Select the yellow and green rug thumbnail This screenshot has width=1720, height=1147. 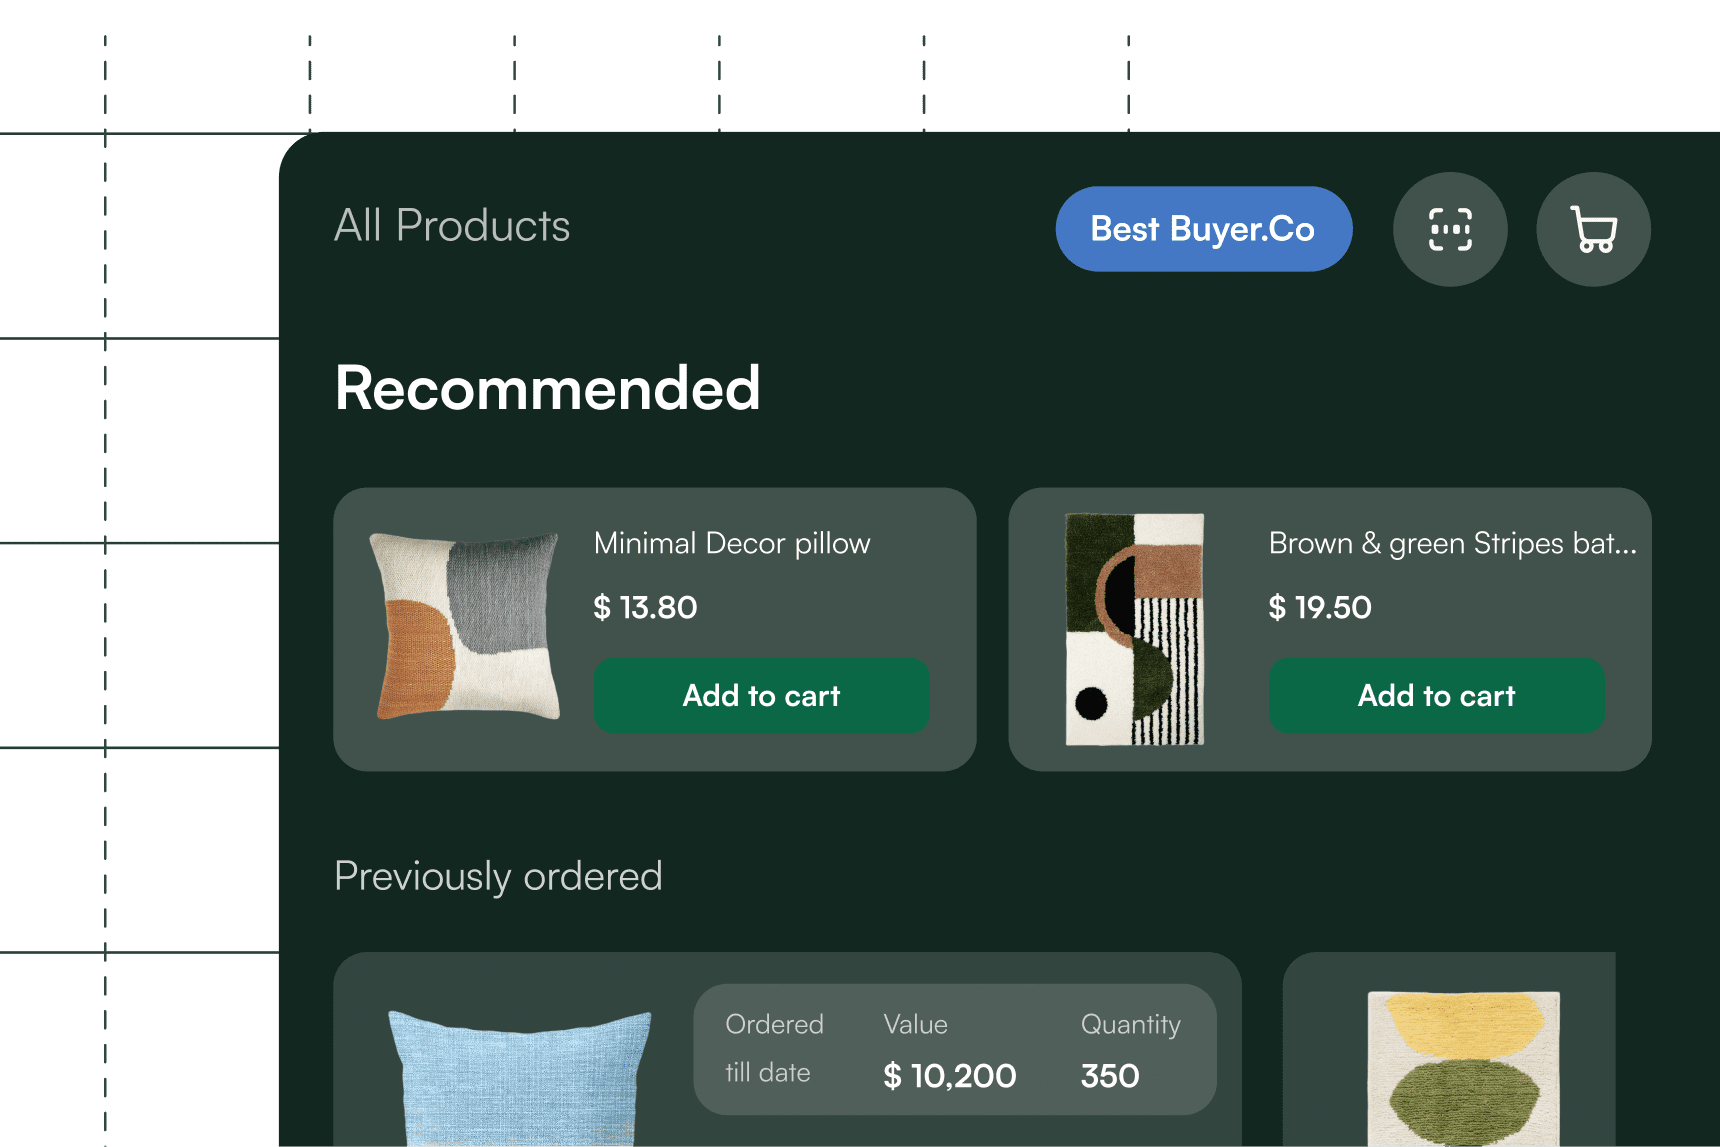coord(1463,1068)
